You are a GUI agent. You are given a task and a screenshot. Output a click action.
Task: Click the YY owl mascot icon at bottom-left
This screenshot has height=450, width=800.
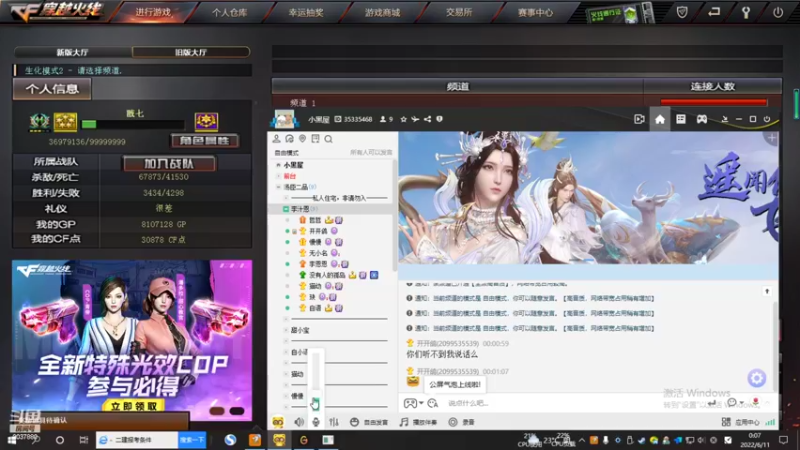[278, 422]
